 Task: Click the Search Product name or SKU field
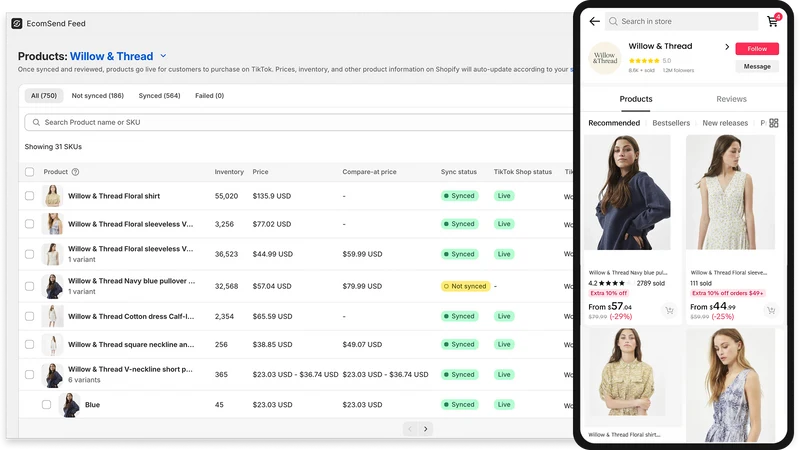point(299,122)
